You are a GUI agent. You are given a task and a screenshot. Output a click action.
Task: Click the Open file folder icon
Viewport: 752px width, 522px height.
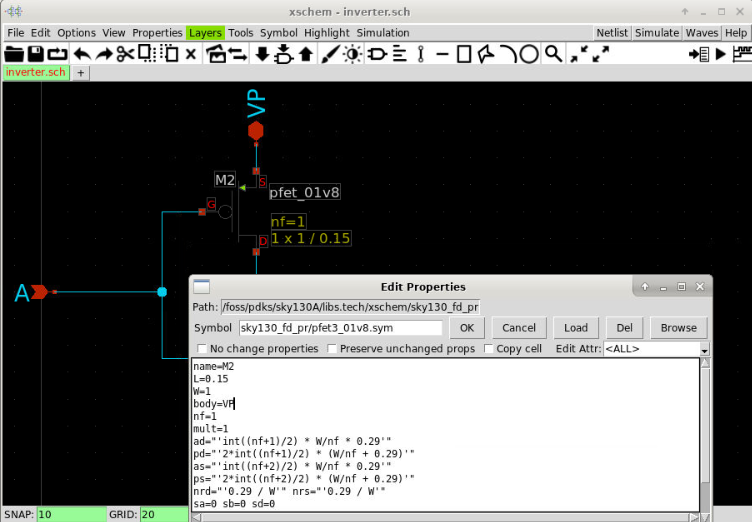click(14, 54)
